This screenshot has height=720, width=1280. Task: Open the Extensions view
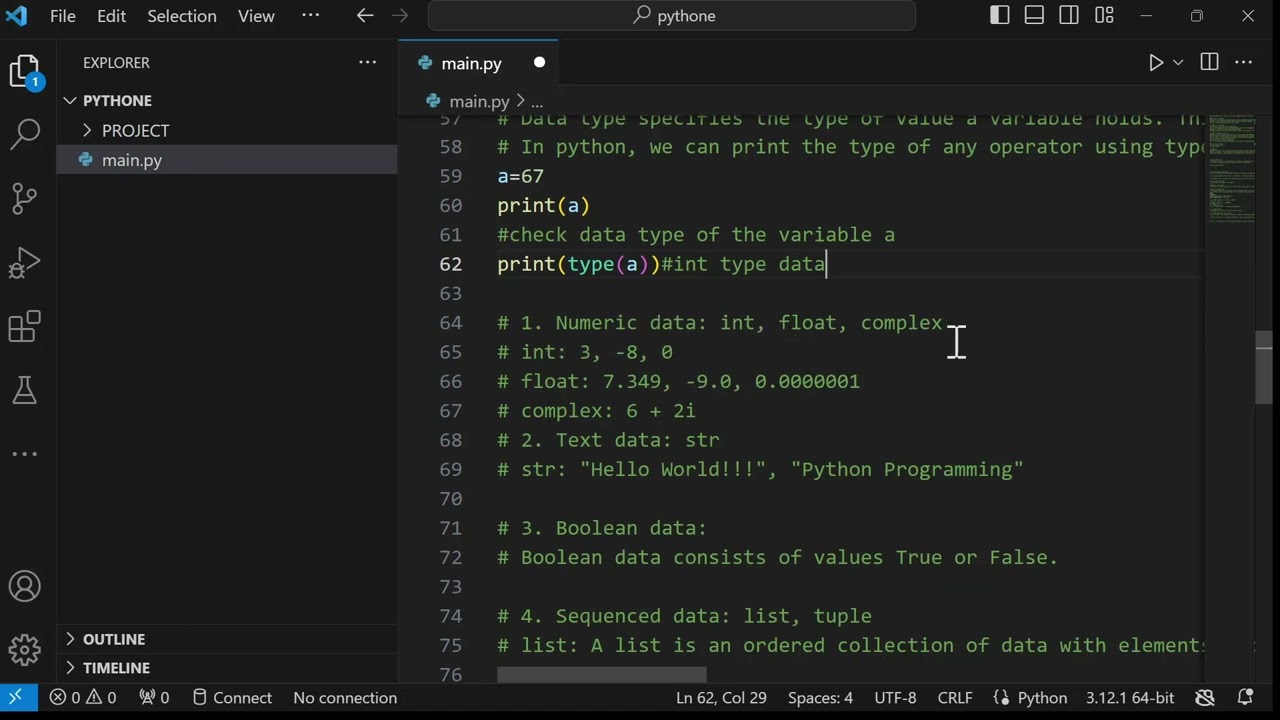pos(25,326)
